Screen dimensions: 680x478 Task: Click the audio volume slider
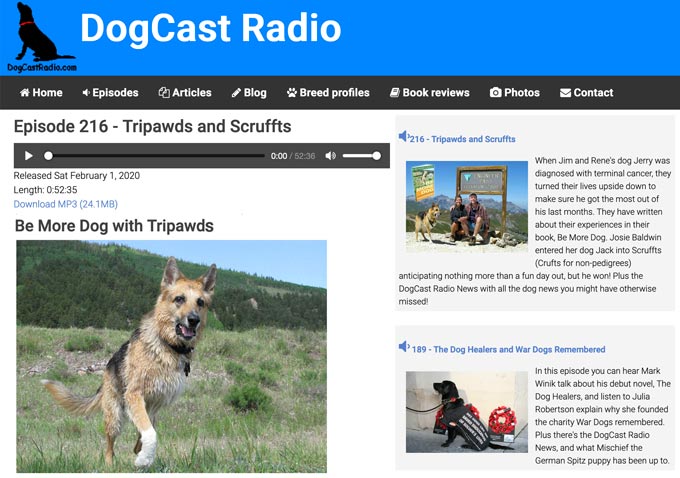coord(362,156)
